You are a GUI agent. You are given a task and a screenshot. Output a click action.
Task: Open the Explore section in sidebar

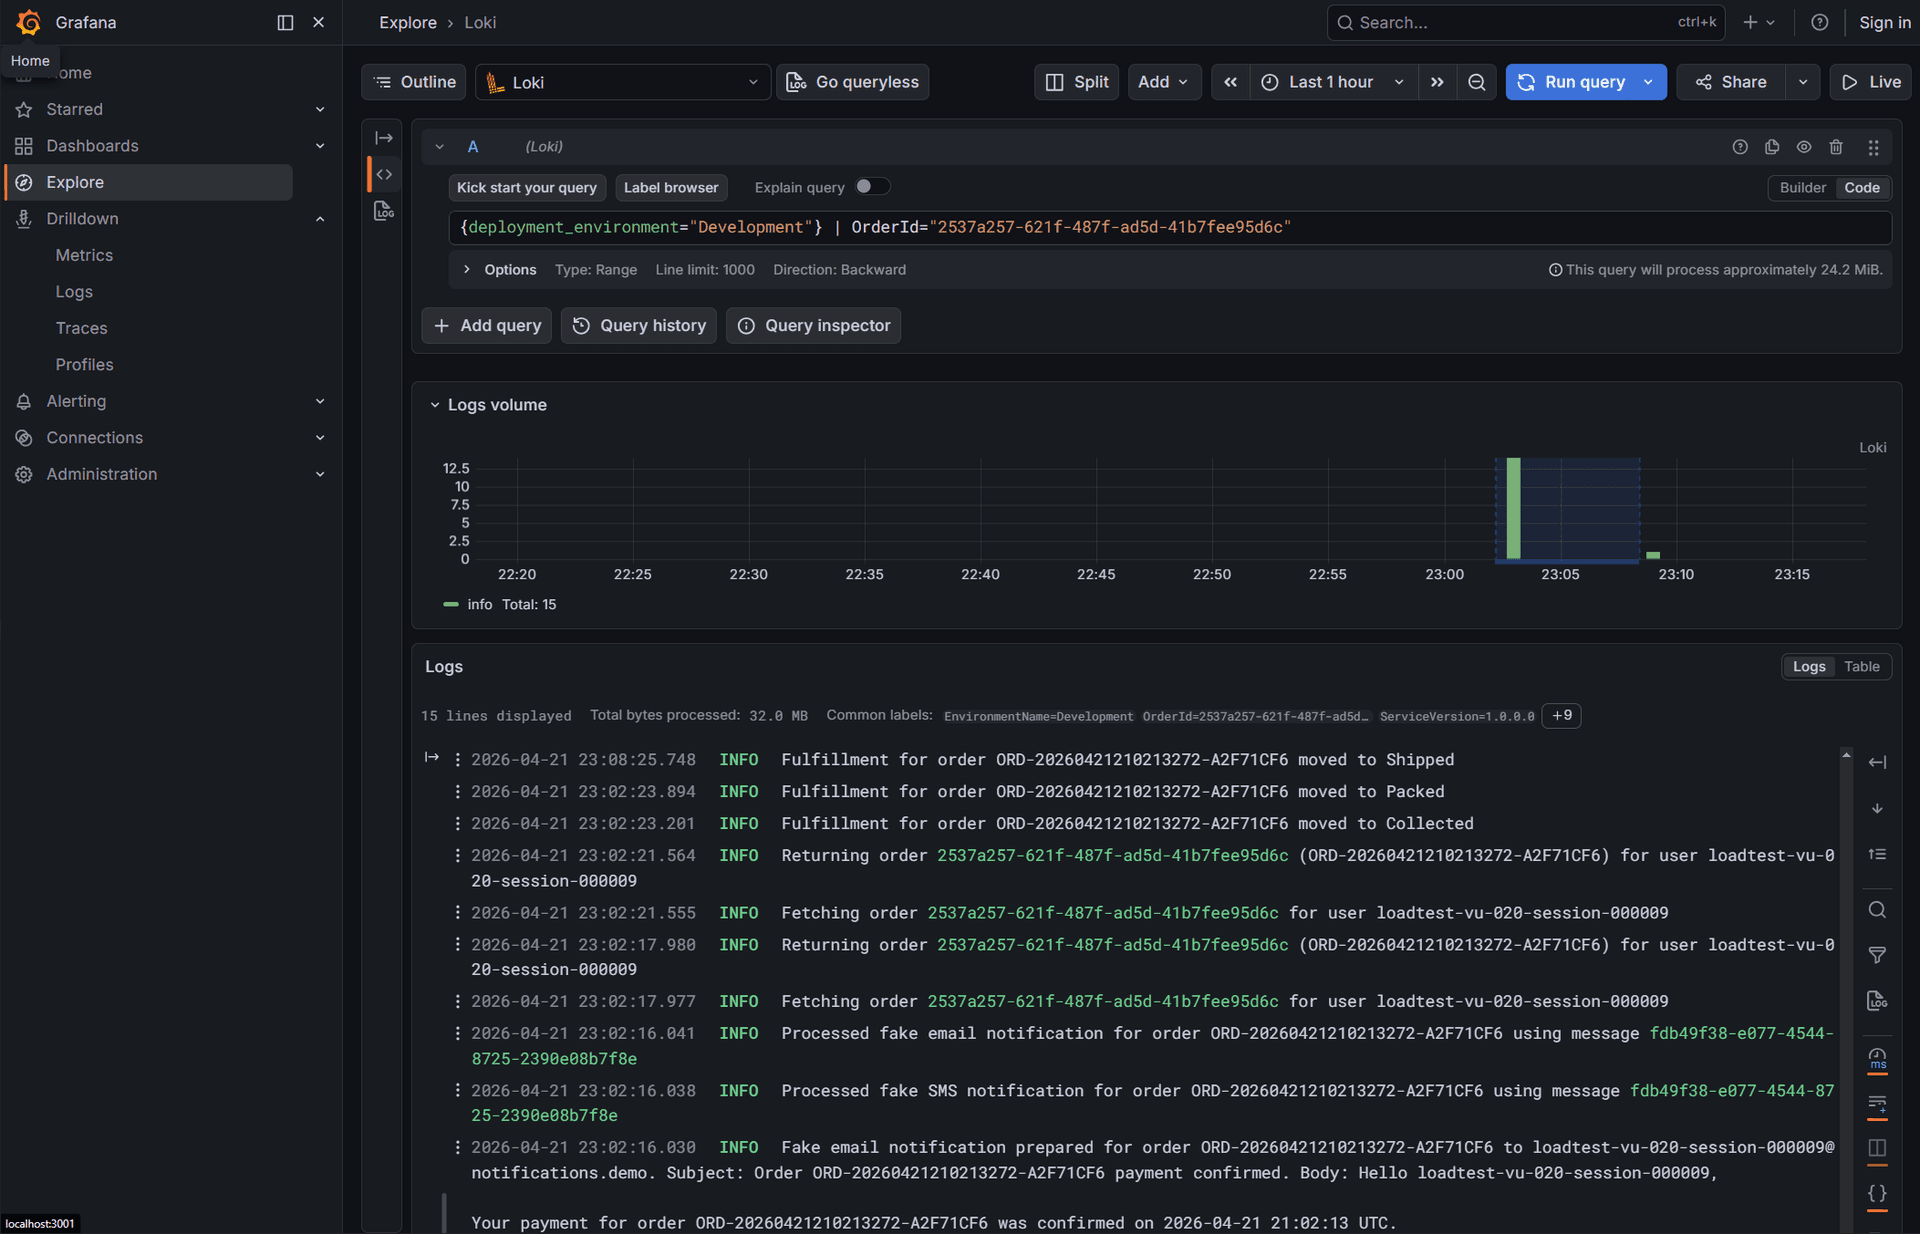coord(74,182)
